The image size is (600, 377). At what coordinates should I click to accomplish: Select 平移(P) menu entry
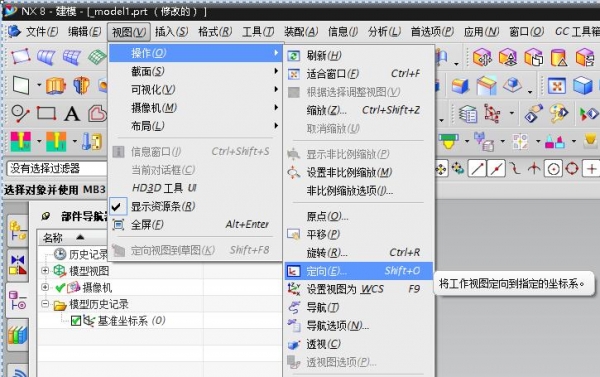pos(359,234)
